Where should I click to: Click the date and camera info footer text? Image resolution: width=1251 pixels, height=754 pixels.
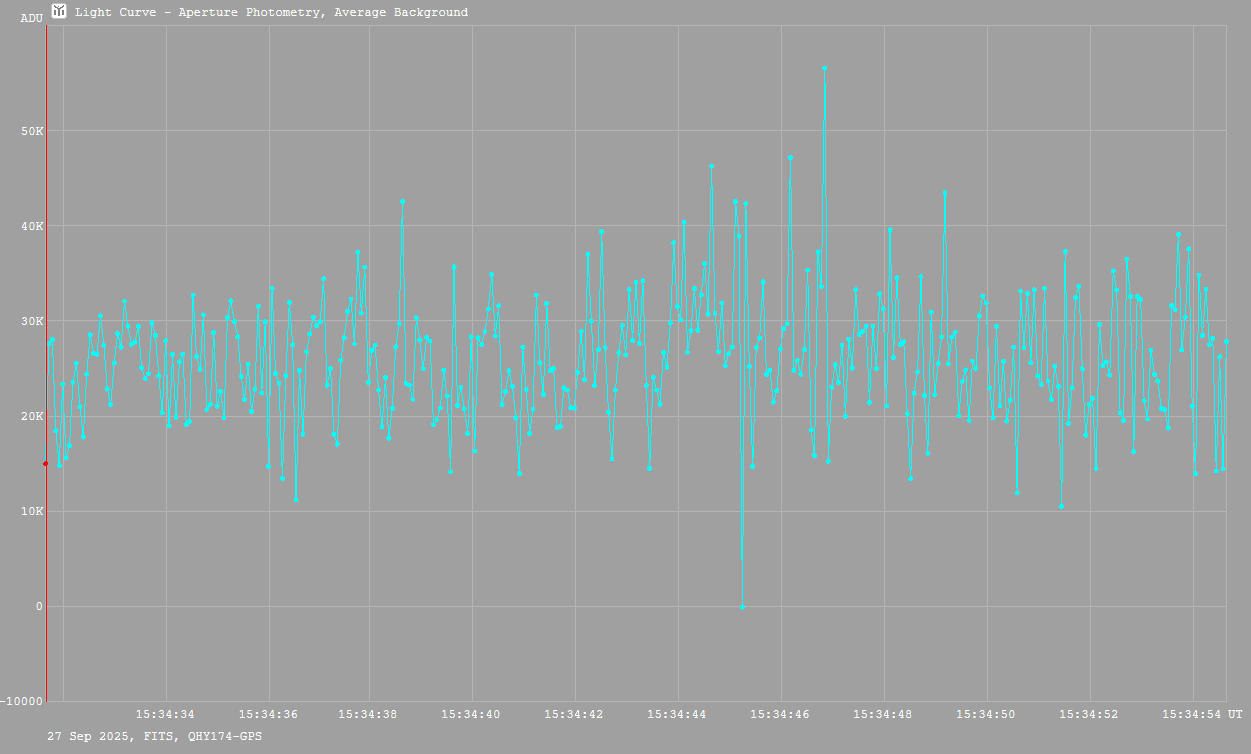155,736
